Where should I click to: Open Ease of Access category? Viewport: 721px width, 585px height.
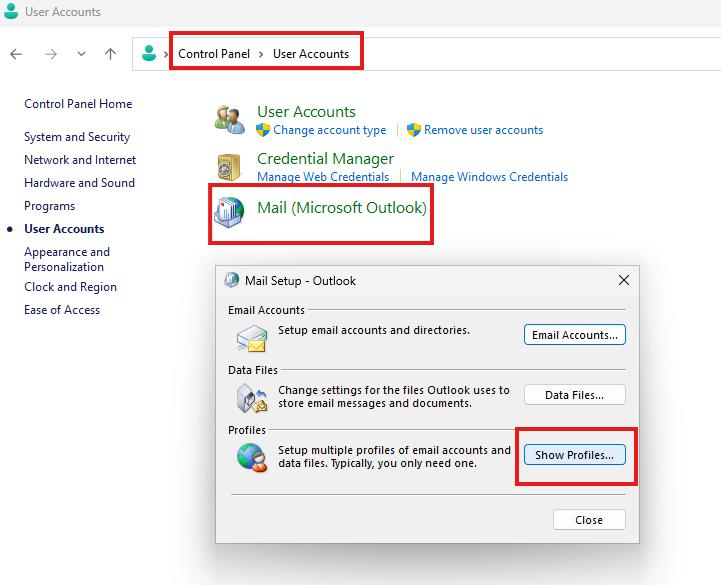click(62, 310)
